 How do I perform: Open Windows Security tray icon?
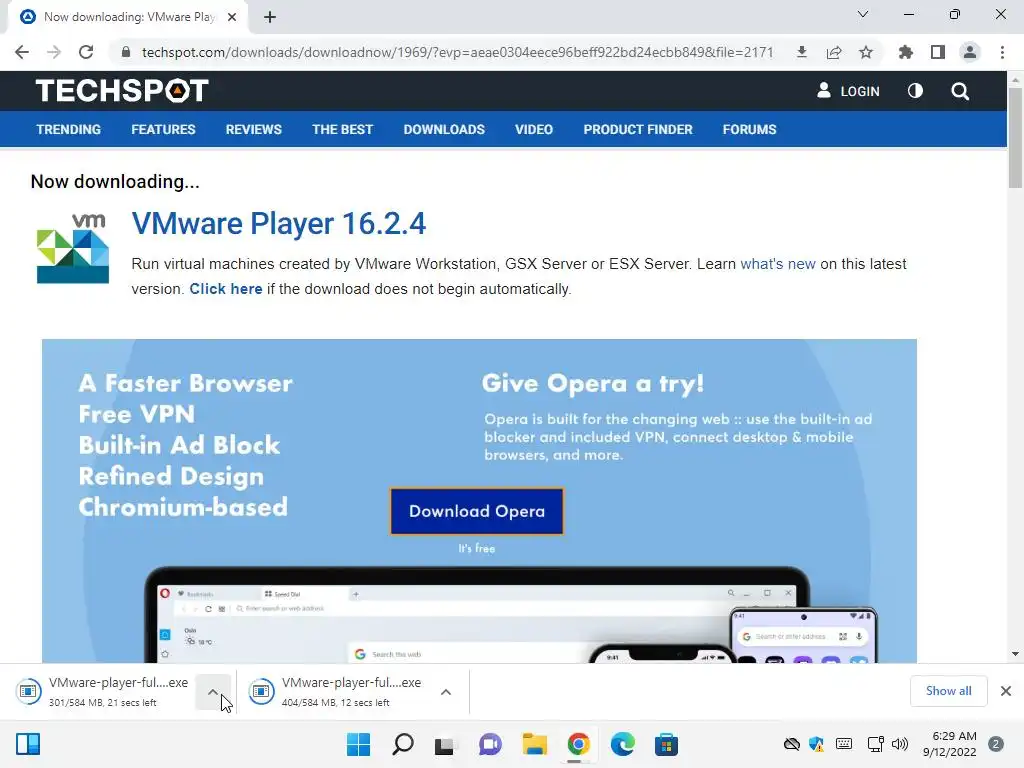pyautogui.click(x=816, y=744)
